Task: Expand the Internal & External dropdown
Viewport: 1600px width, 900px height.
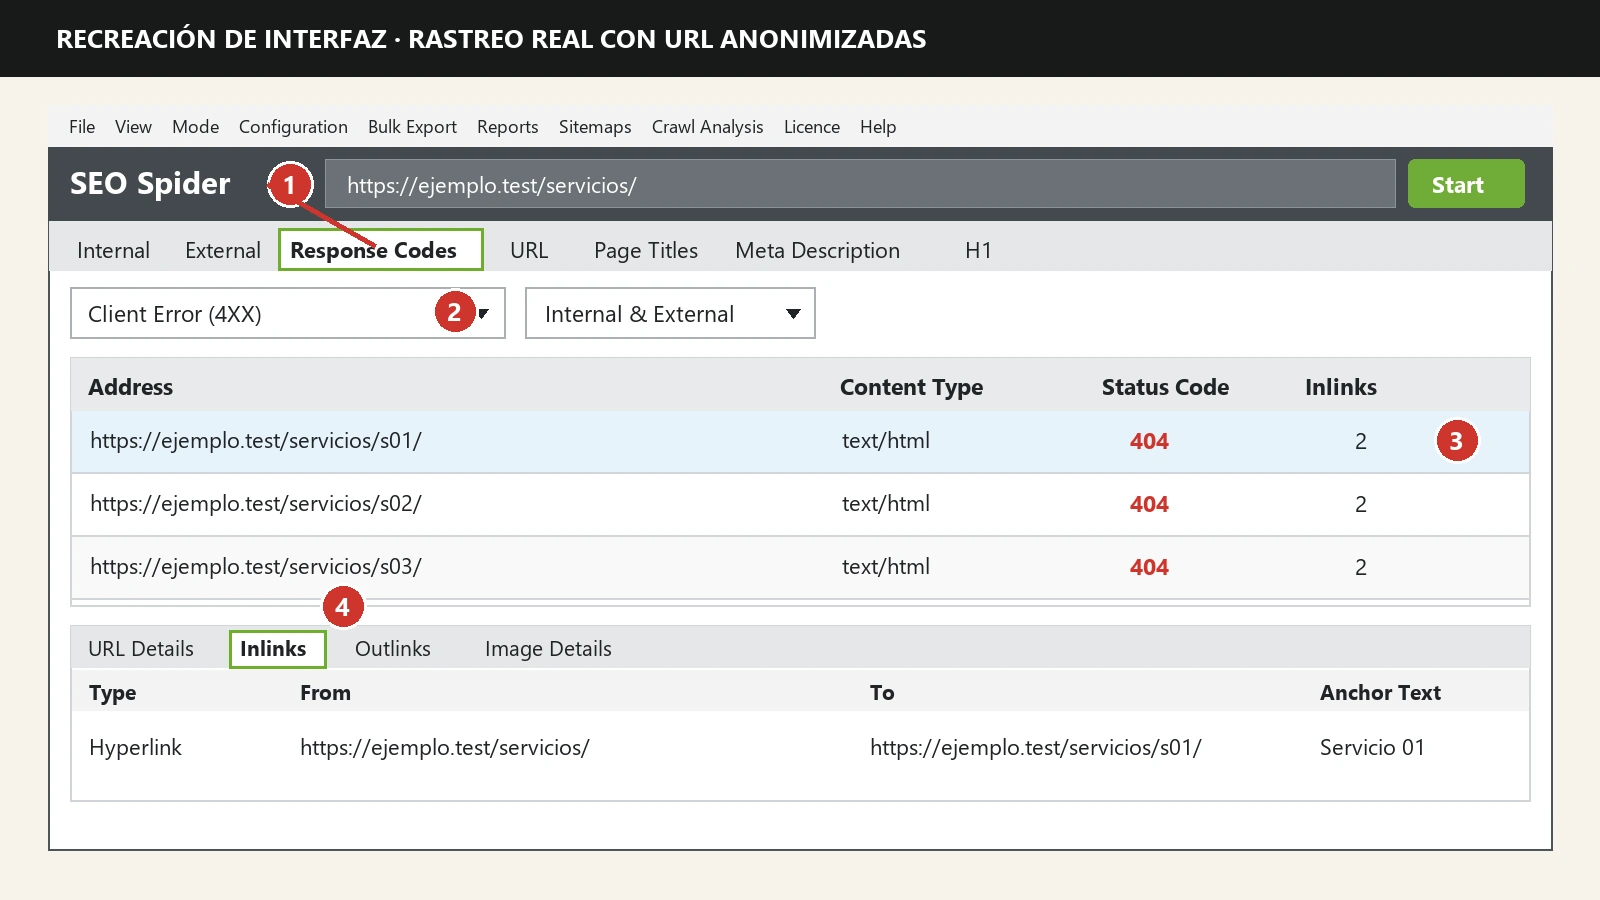Action: click(670, 313)
